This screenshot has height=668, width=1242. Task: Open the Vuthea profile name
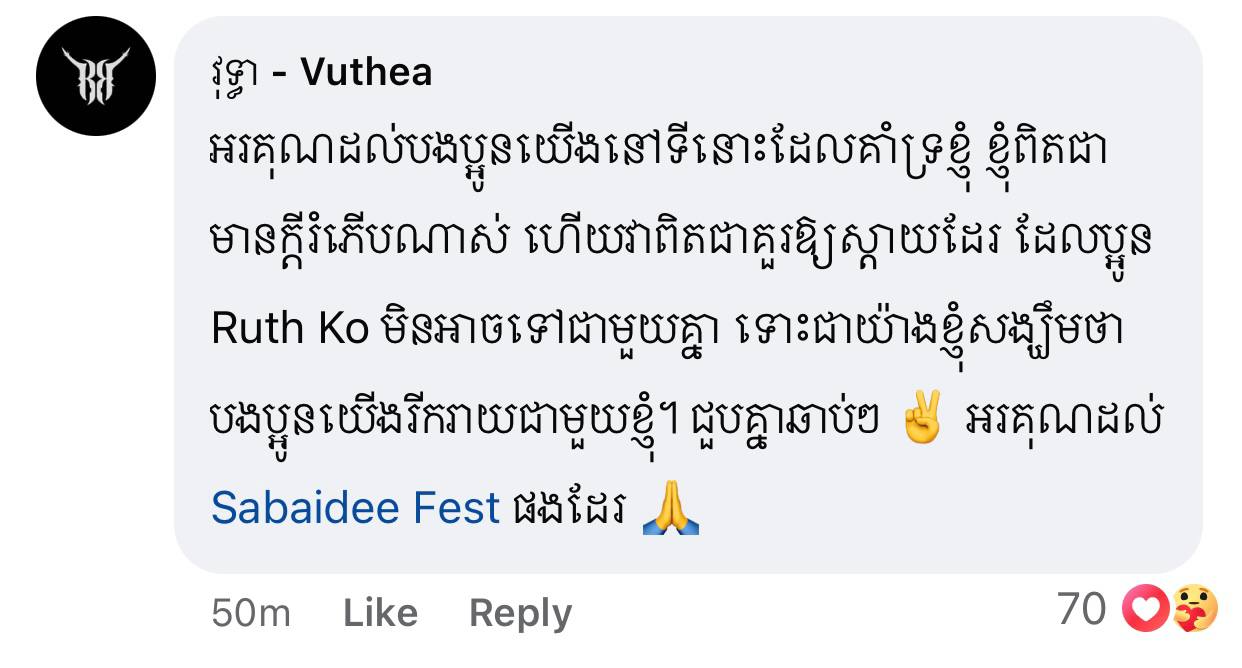366,72
